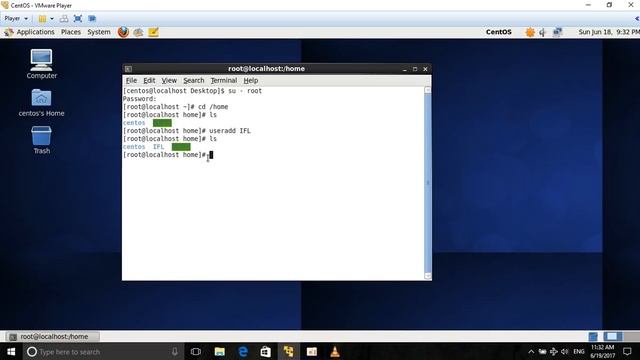Click VMware suspend/pause toolbar icon
Screen dimensions: 640x360
pyautogui.click(x=42, y=18)
